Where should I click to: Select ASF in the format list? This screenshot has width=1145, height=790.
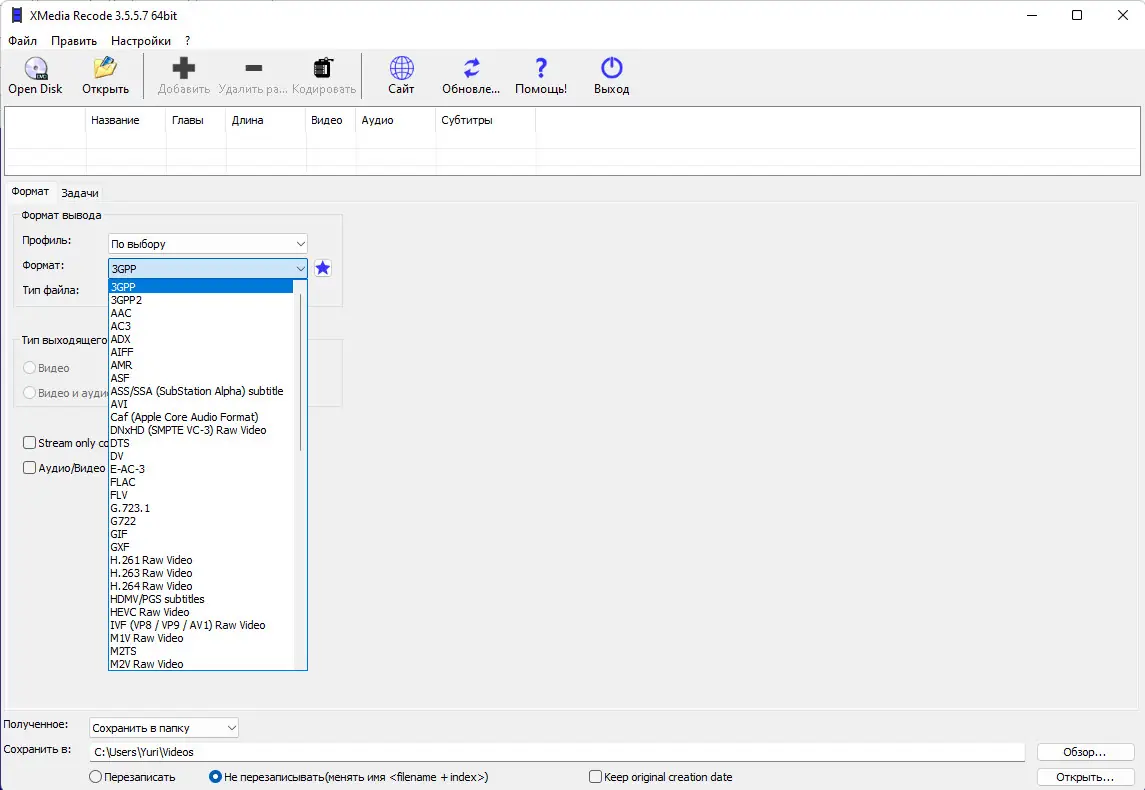pyautogui.click(x=201, y=378)
